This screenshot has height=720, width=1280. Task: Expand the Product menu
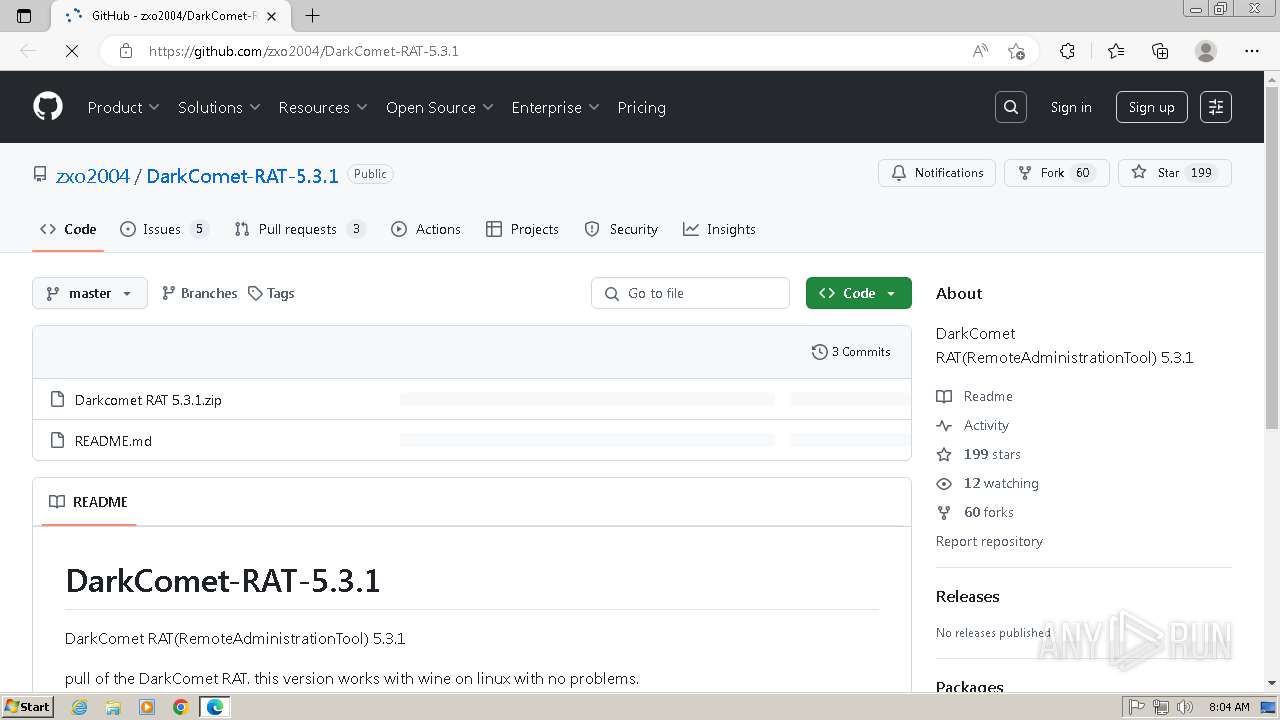(x=123, y=107)
